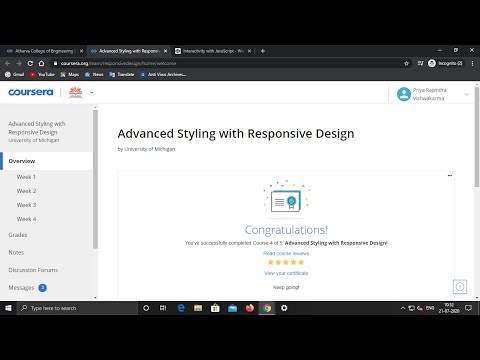Viewport: 480px width, 360px height.
Task: Open the media control icon in toolbar
Action: (x=420, y=63)
